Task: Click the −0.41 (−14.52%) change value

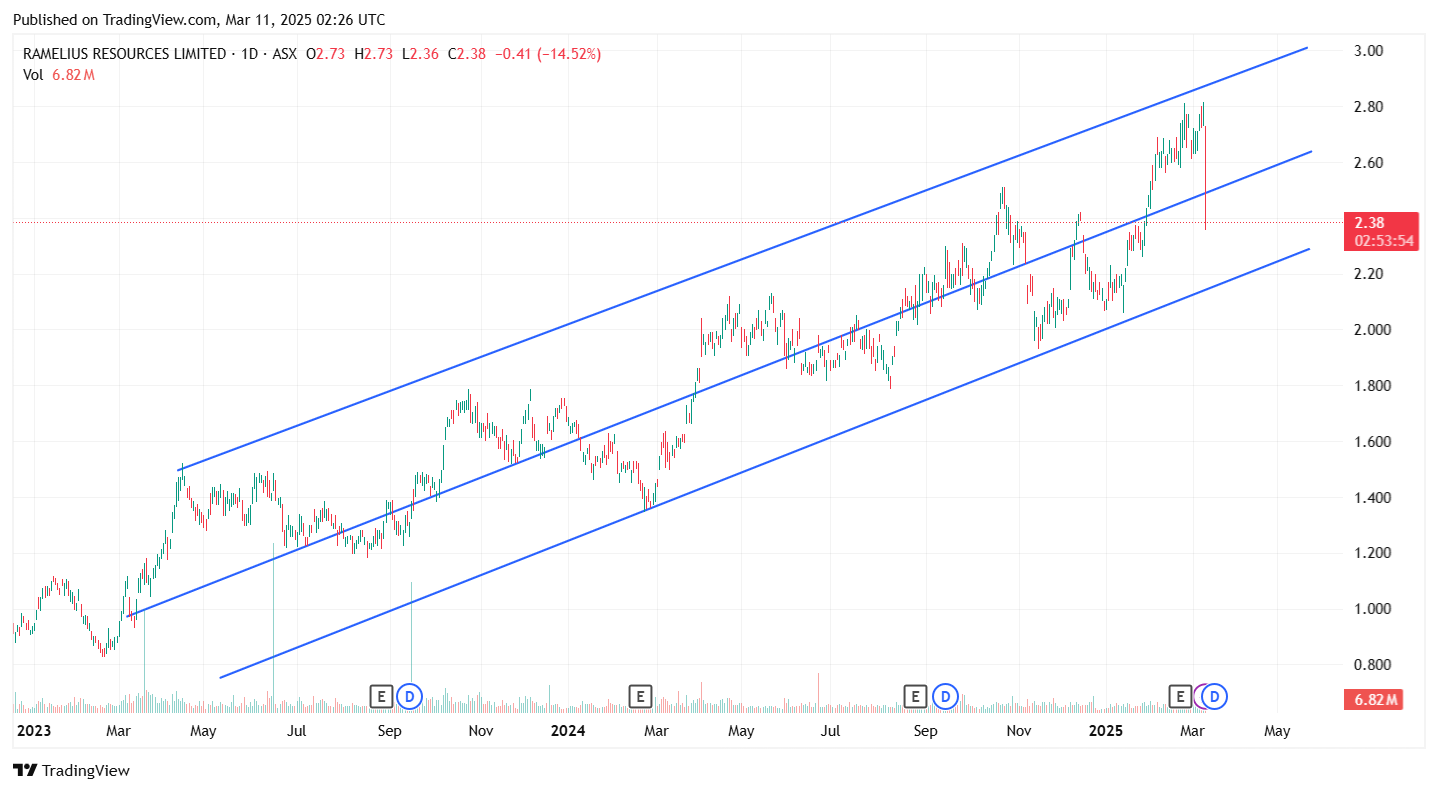Action: 548,54
